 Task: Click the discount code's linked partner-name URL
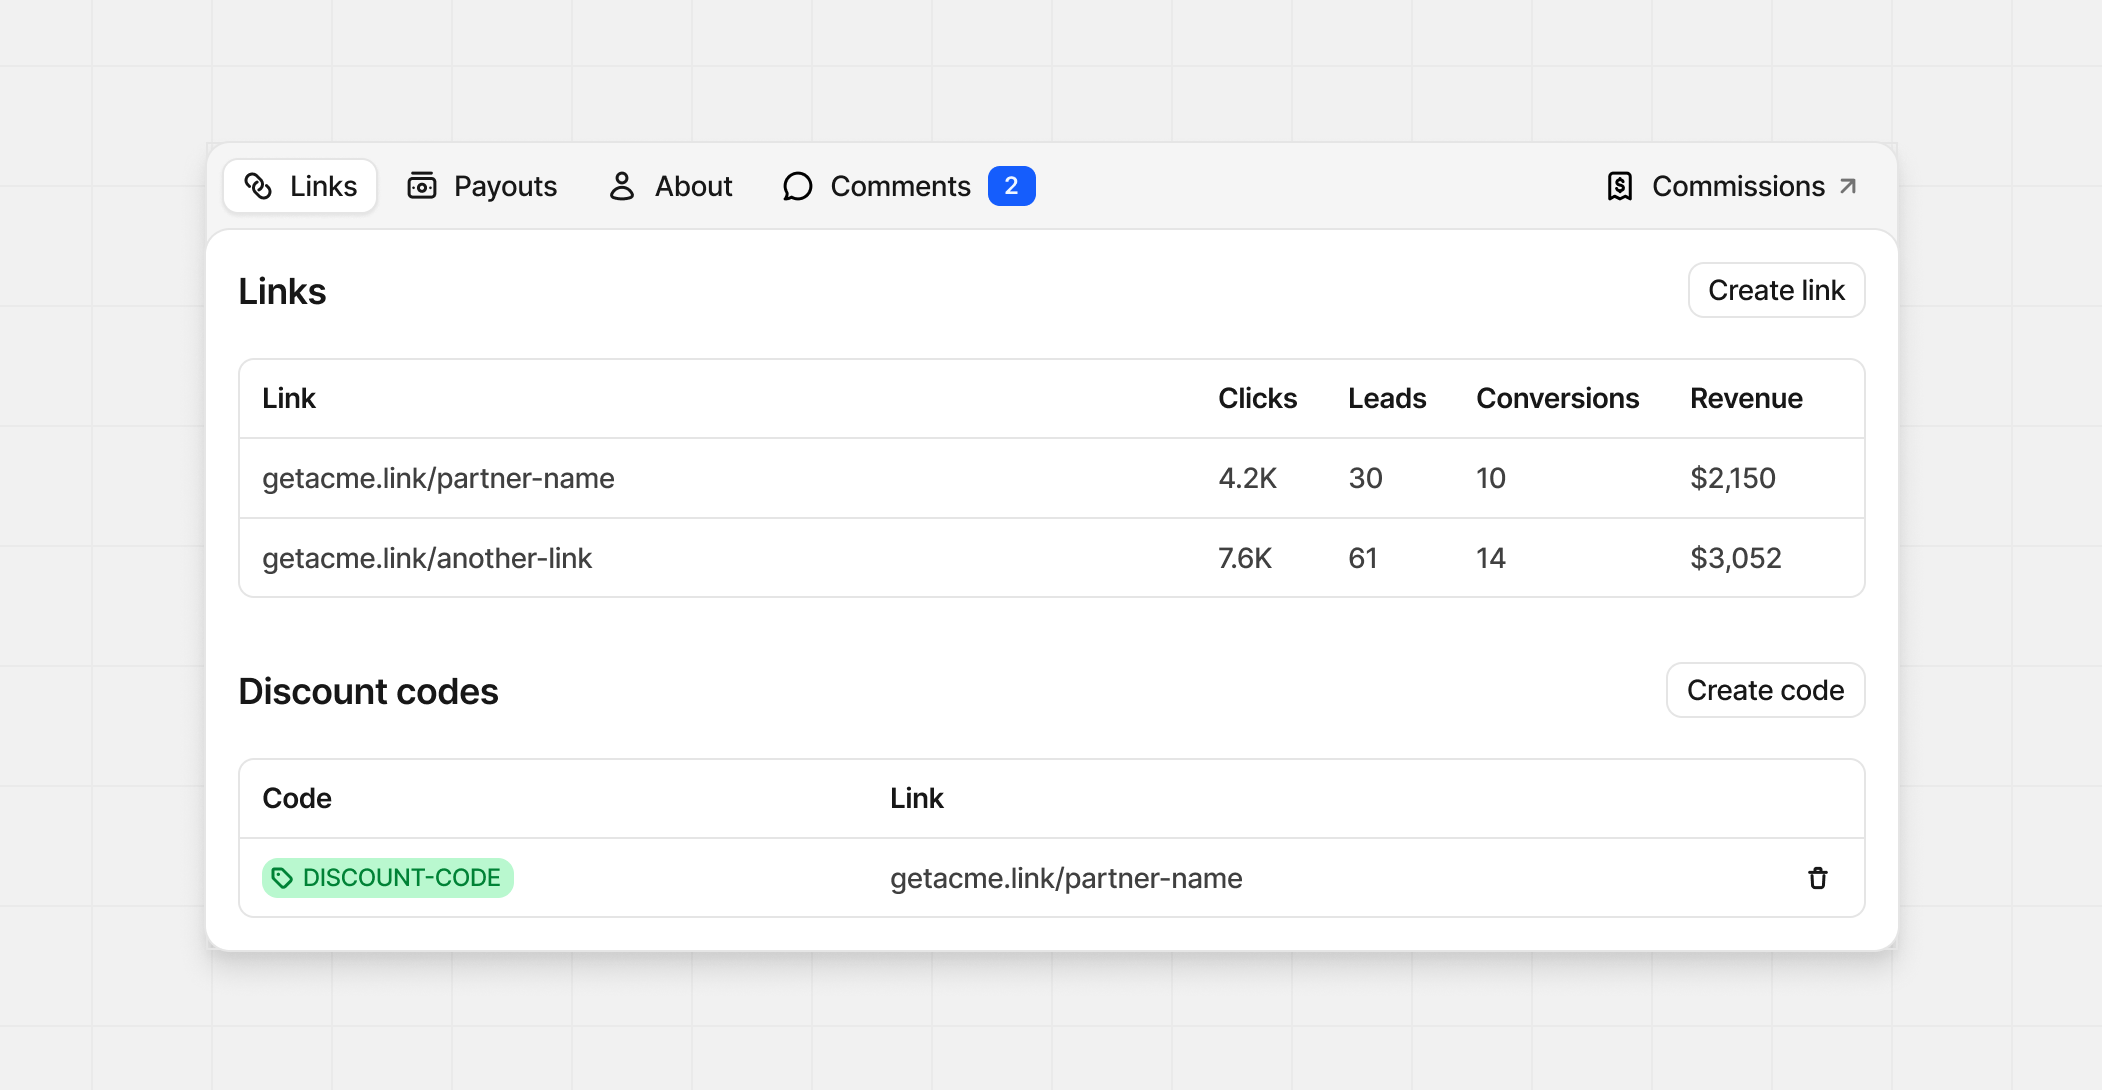(1066, 878)
